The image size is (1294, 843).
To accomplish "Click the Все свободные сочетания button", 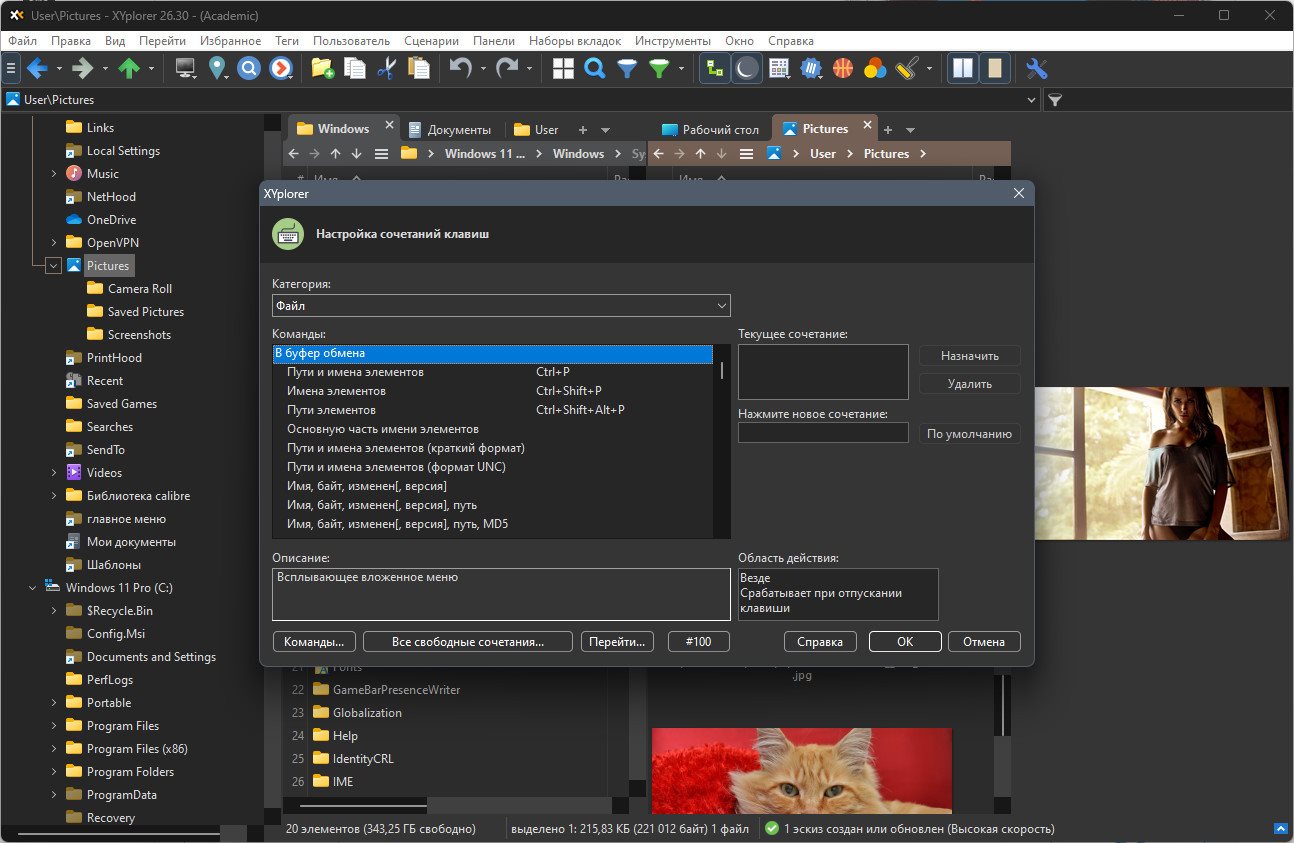I will click(x=468, y=642).
